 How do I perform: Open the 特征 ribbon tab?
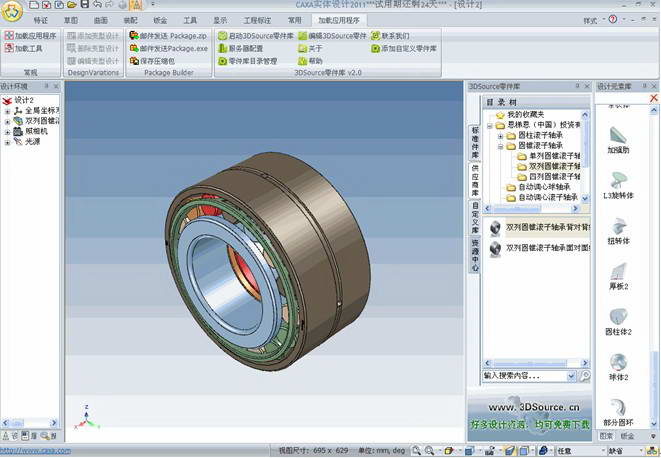tap(40, 20)
